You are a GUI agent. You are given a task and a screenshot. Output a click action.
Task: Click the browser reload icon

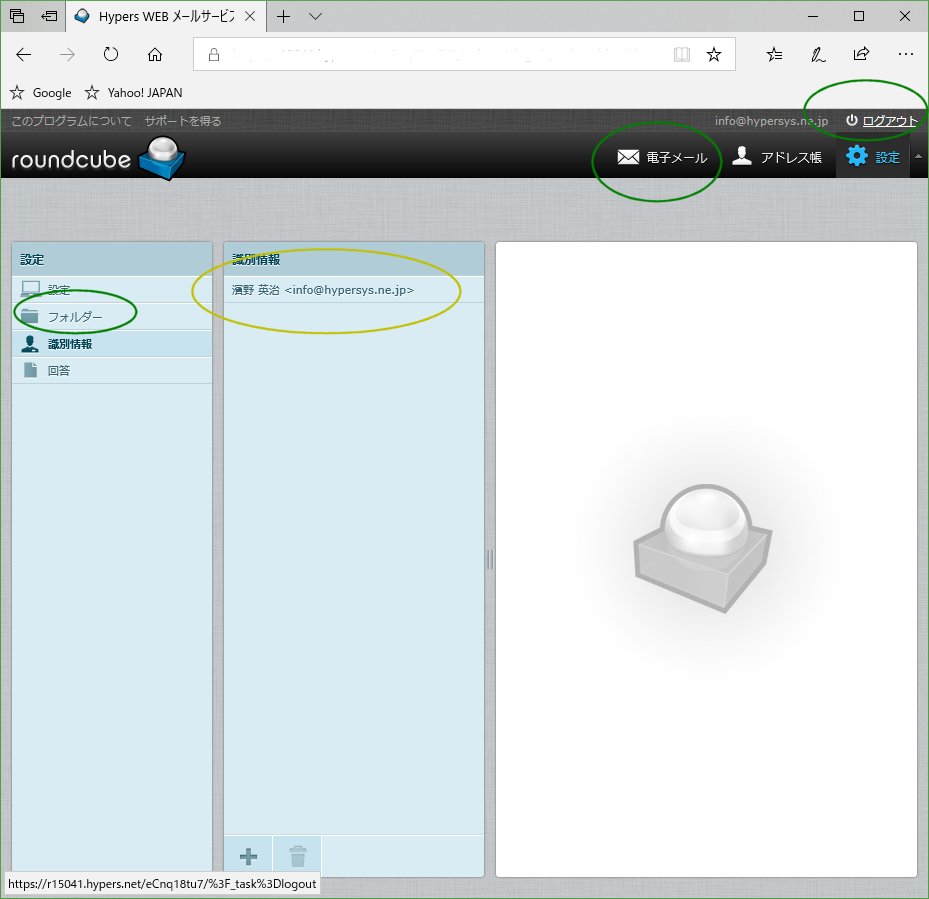coord(110,55)
